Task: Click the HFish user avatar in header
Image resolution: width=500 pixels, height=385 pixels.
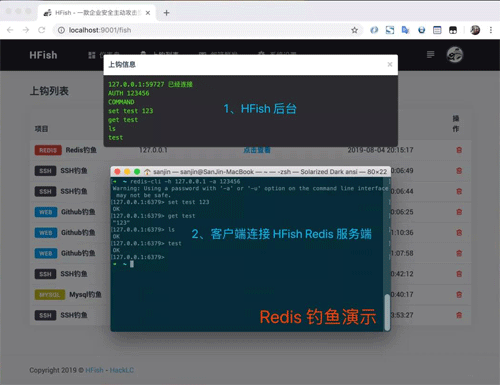Action: pos(455,55)
